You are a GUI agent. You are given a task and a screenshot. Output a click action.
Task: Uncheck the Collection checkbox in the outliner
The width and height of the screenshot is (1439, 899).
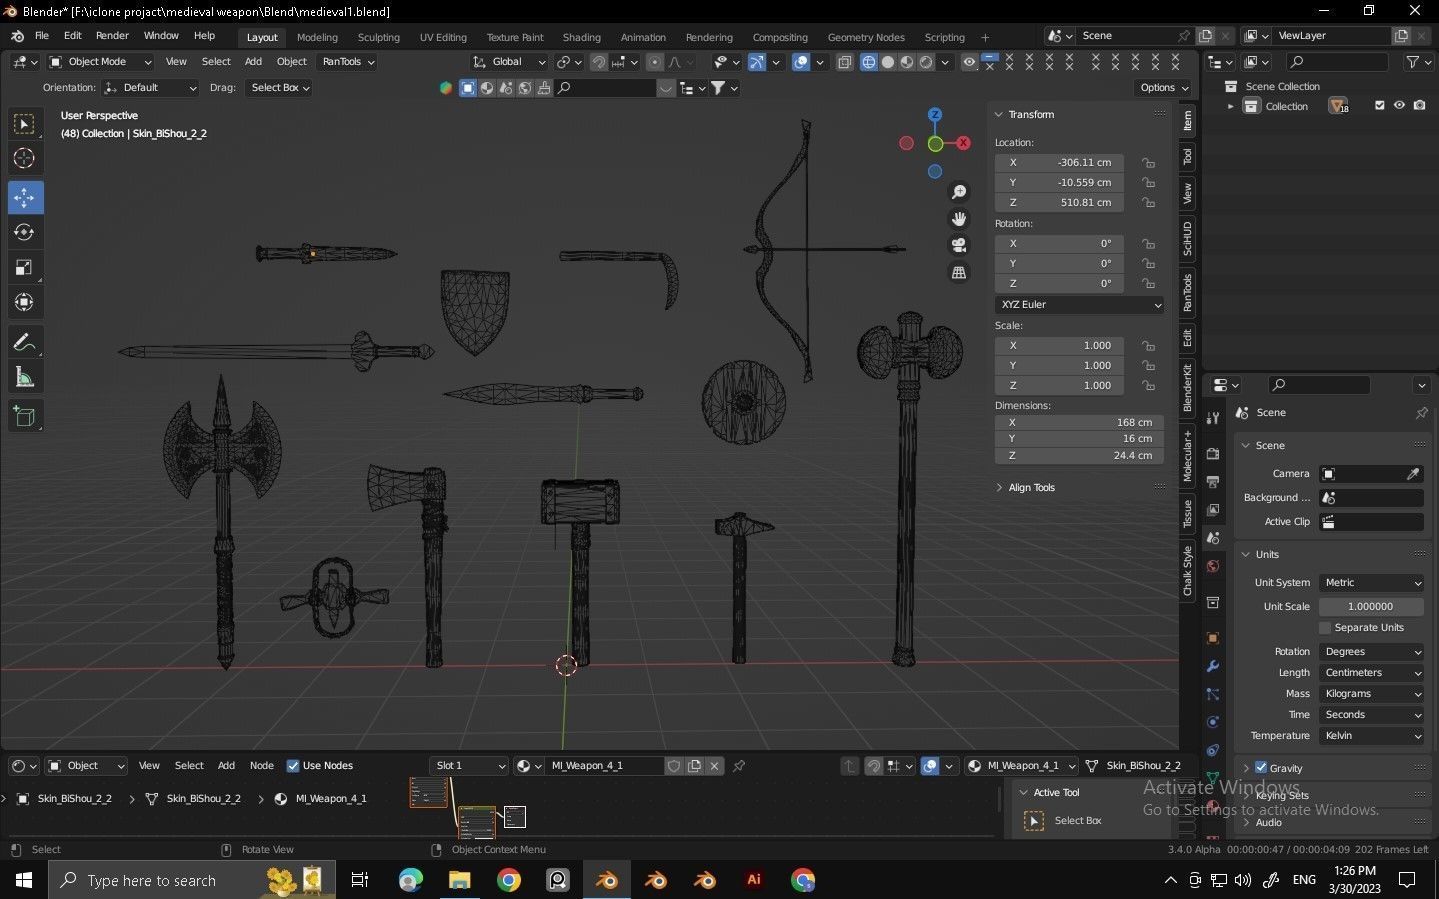click(x=1379, y=105)
